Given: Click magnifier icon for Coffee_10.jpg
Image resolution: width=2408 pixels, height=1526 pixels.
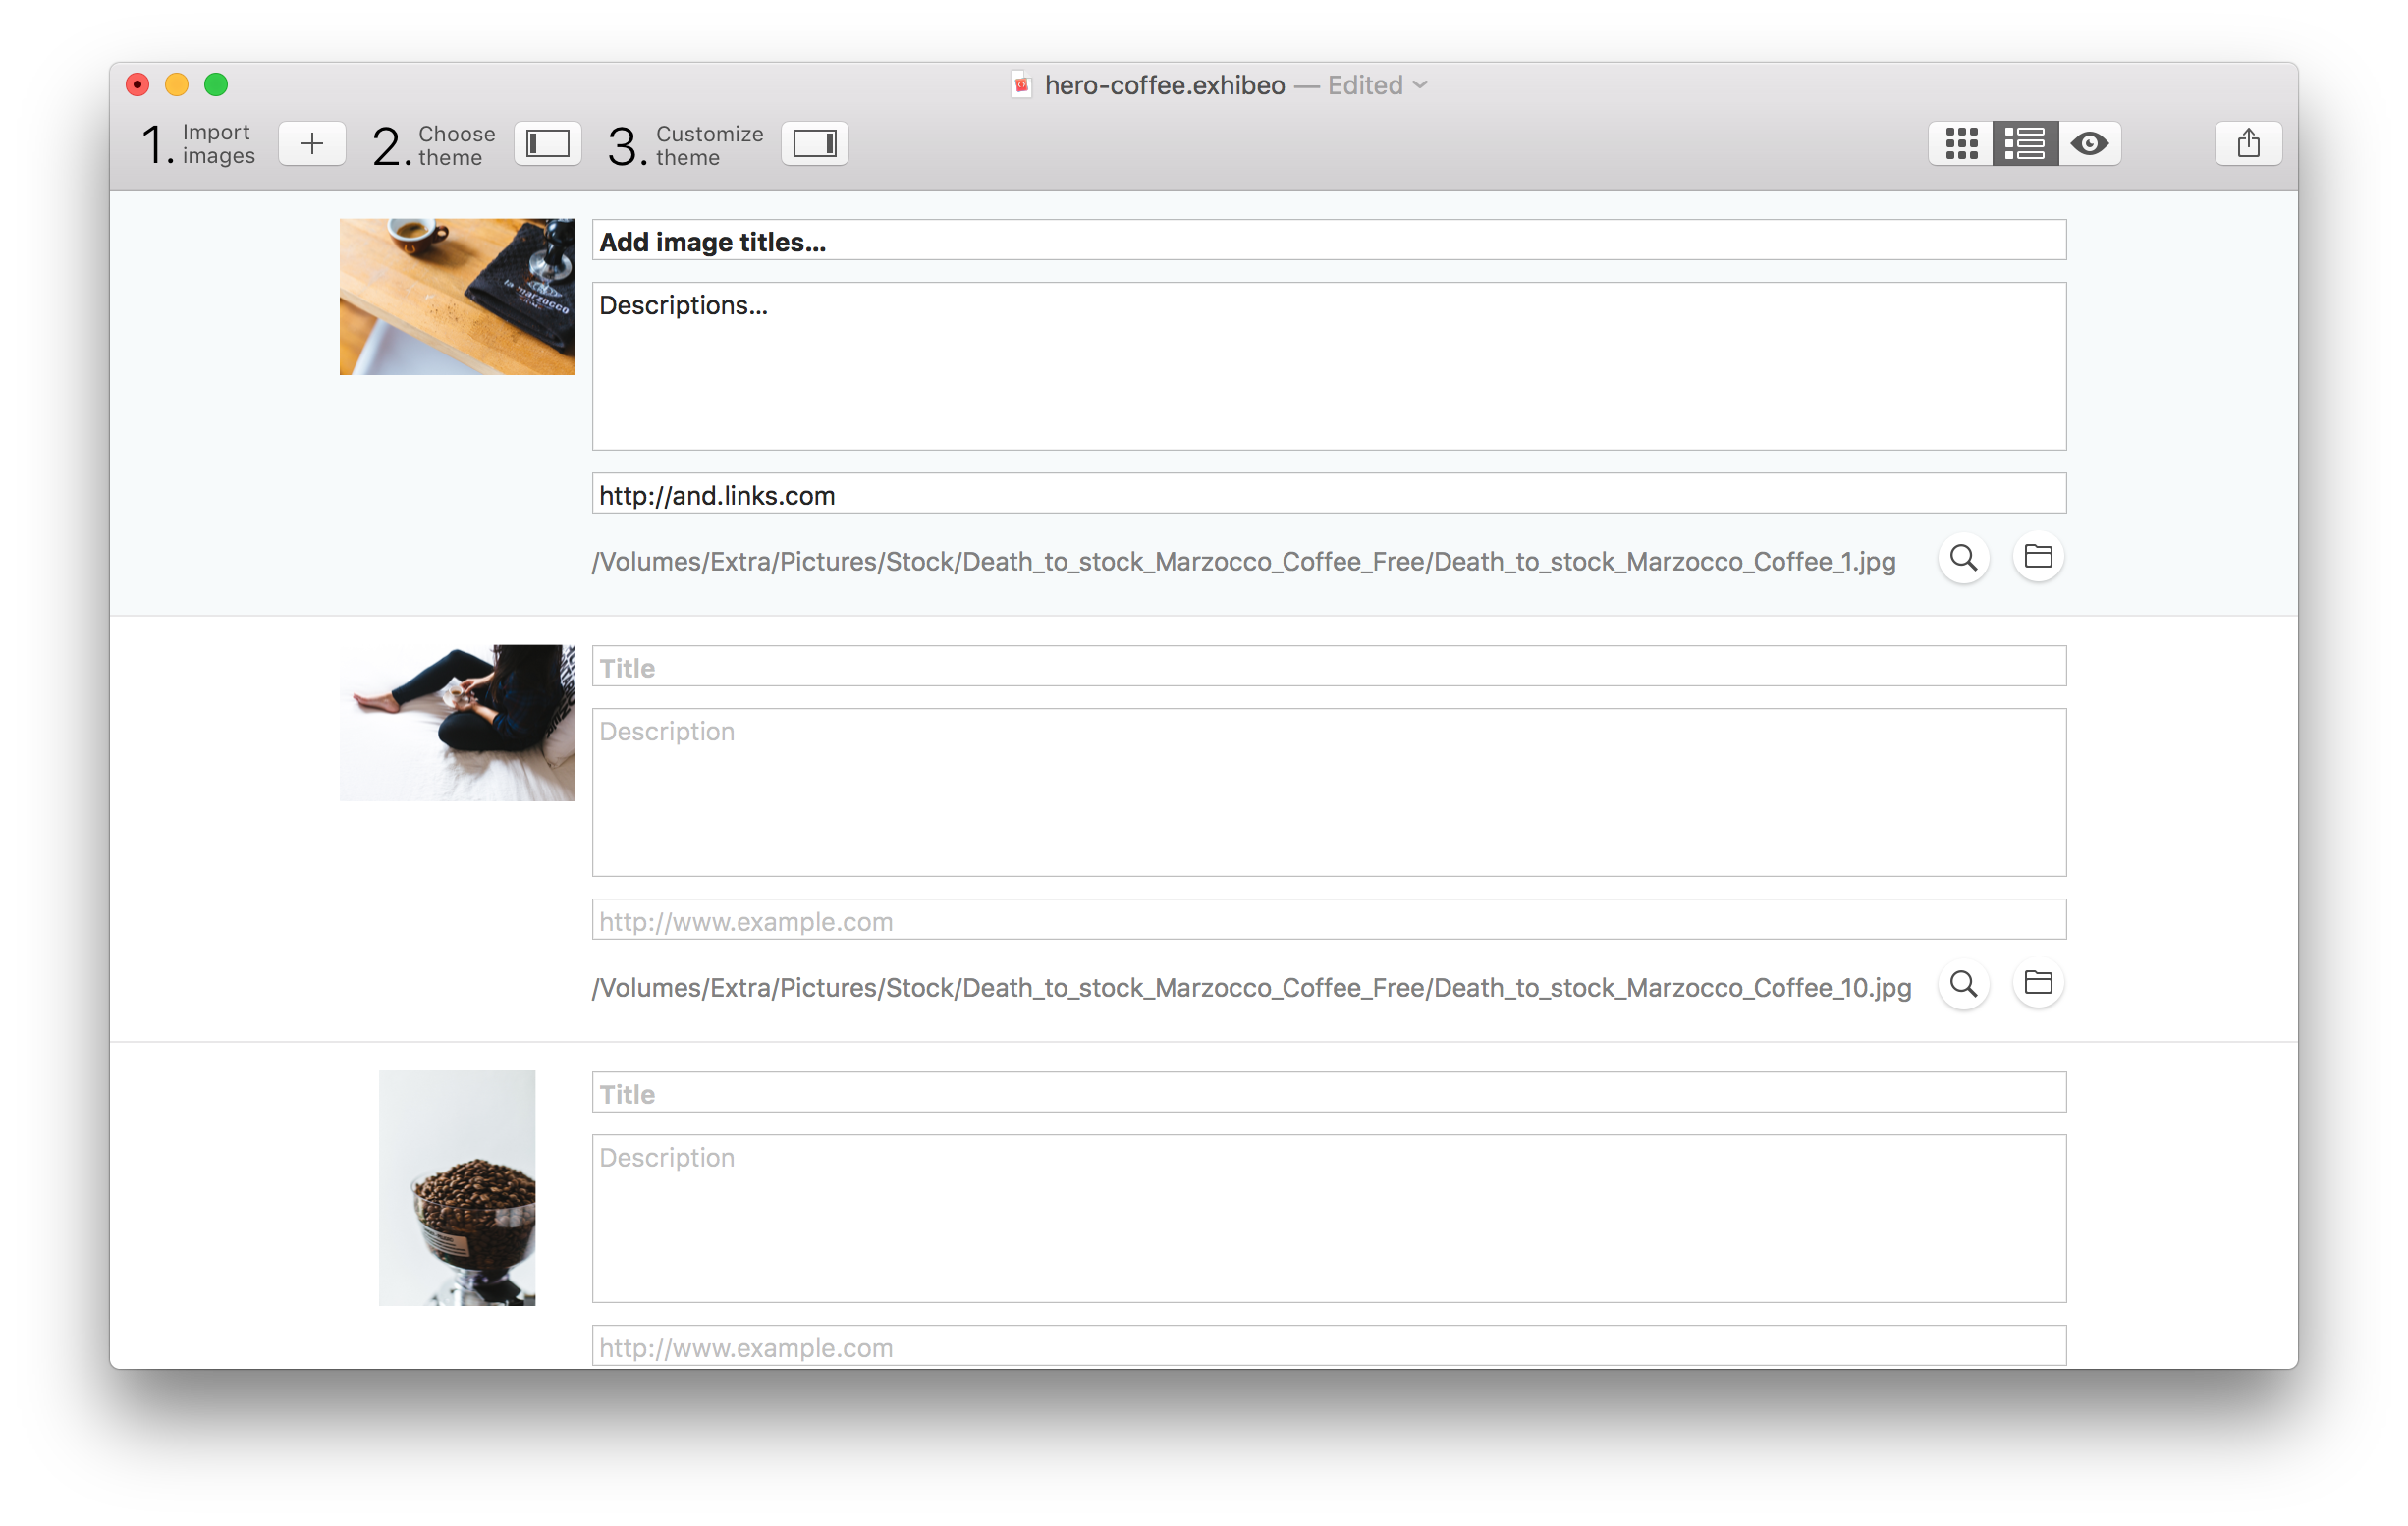Looking at the screenshot, I should pyautogui.click(x=1963, y=984).
